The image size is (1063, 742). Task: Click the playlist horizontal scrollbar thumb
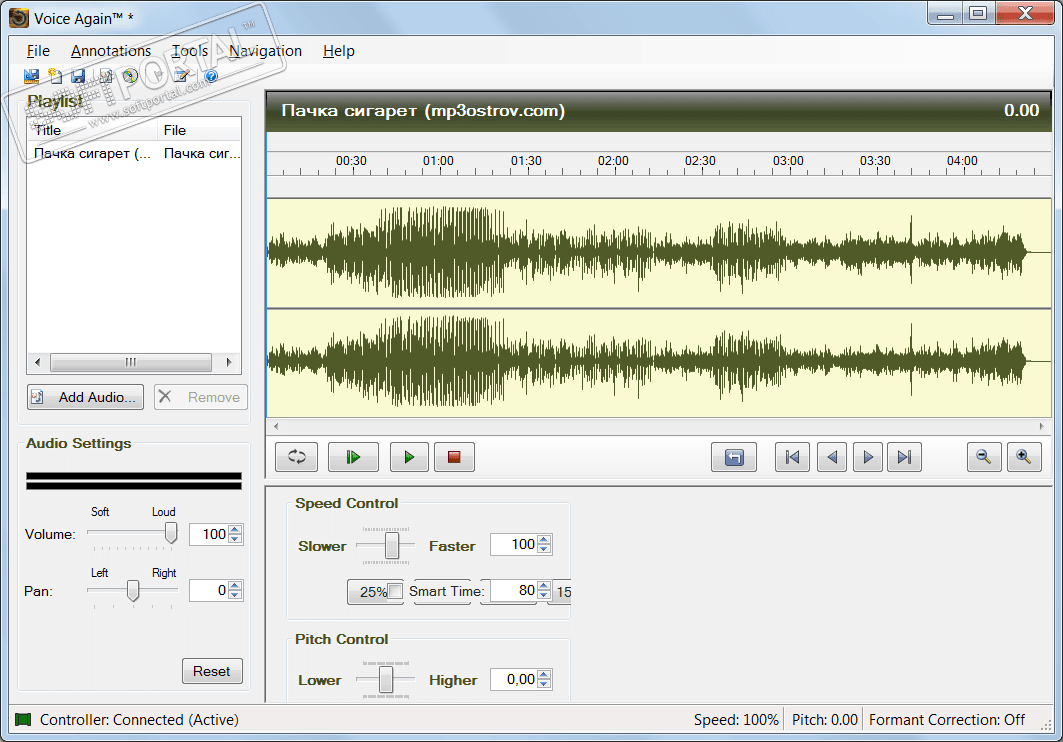(x=131, y=362)
